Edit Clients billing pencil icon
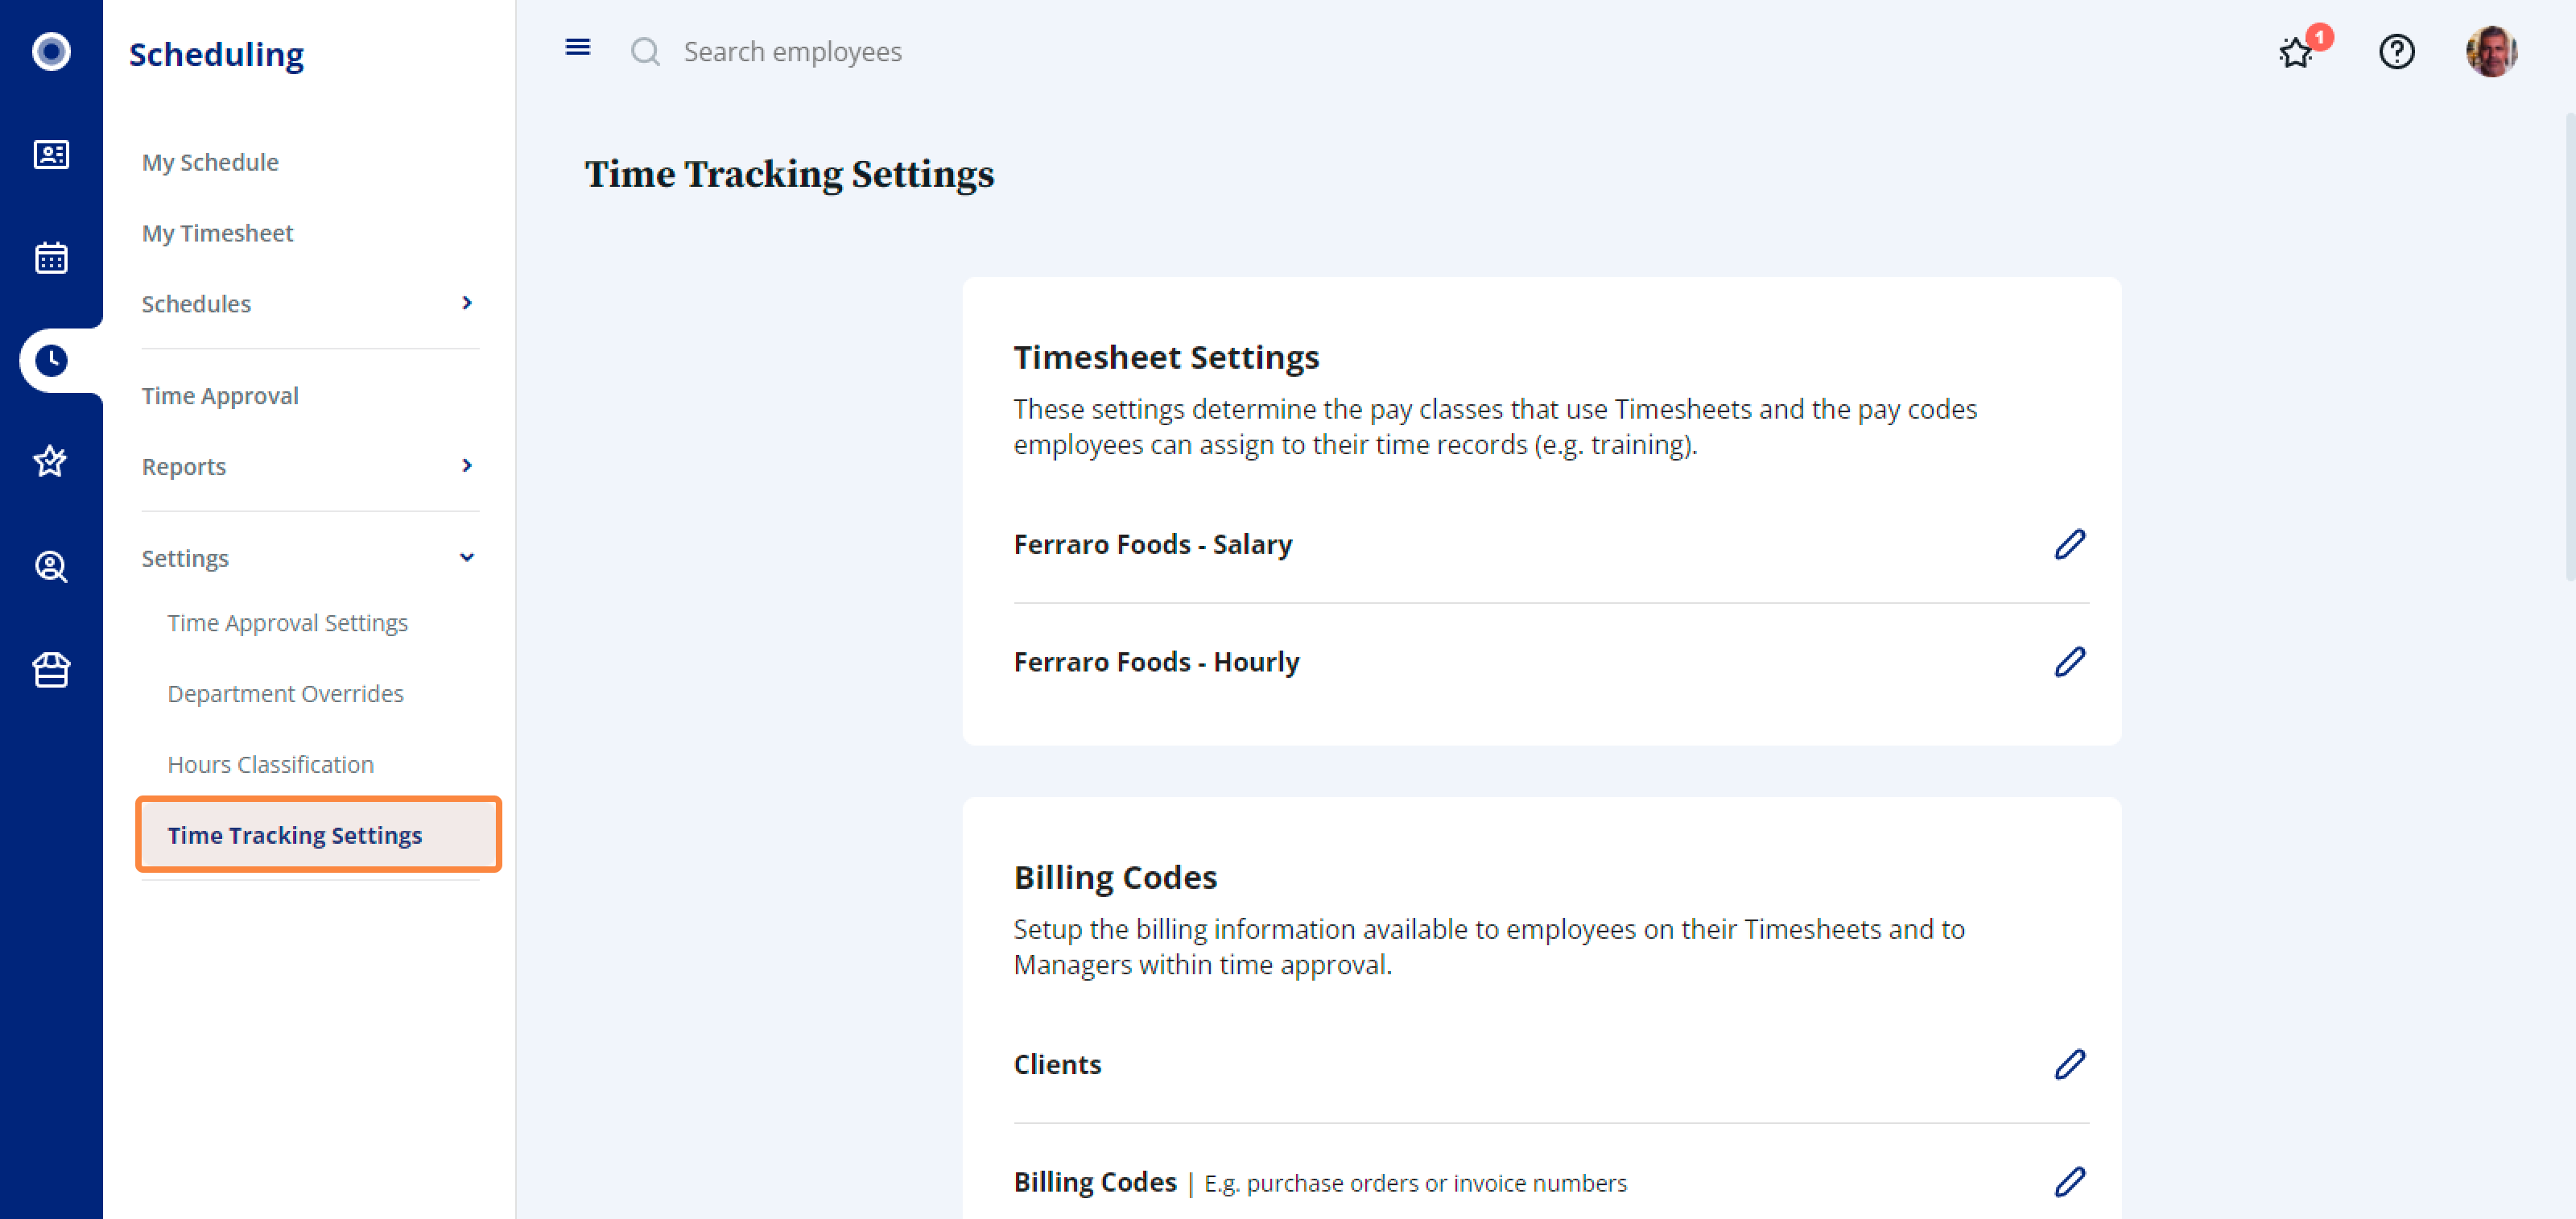This screenshot has height=1219, width=2576. tap(2069, 1064)
